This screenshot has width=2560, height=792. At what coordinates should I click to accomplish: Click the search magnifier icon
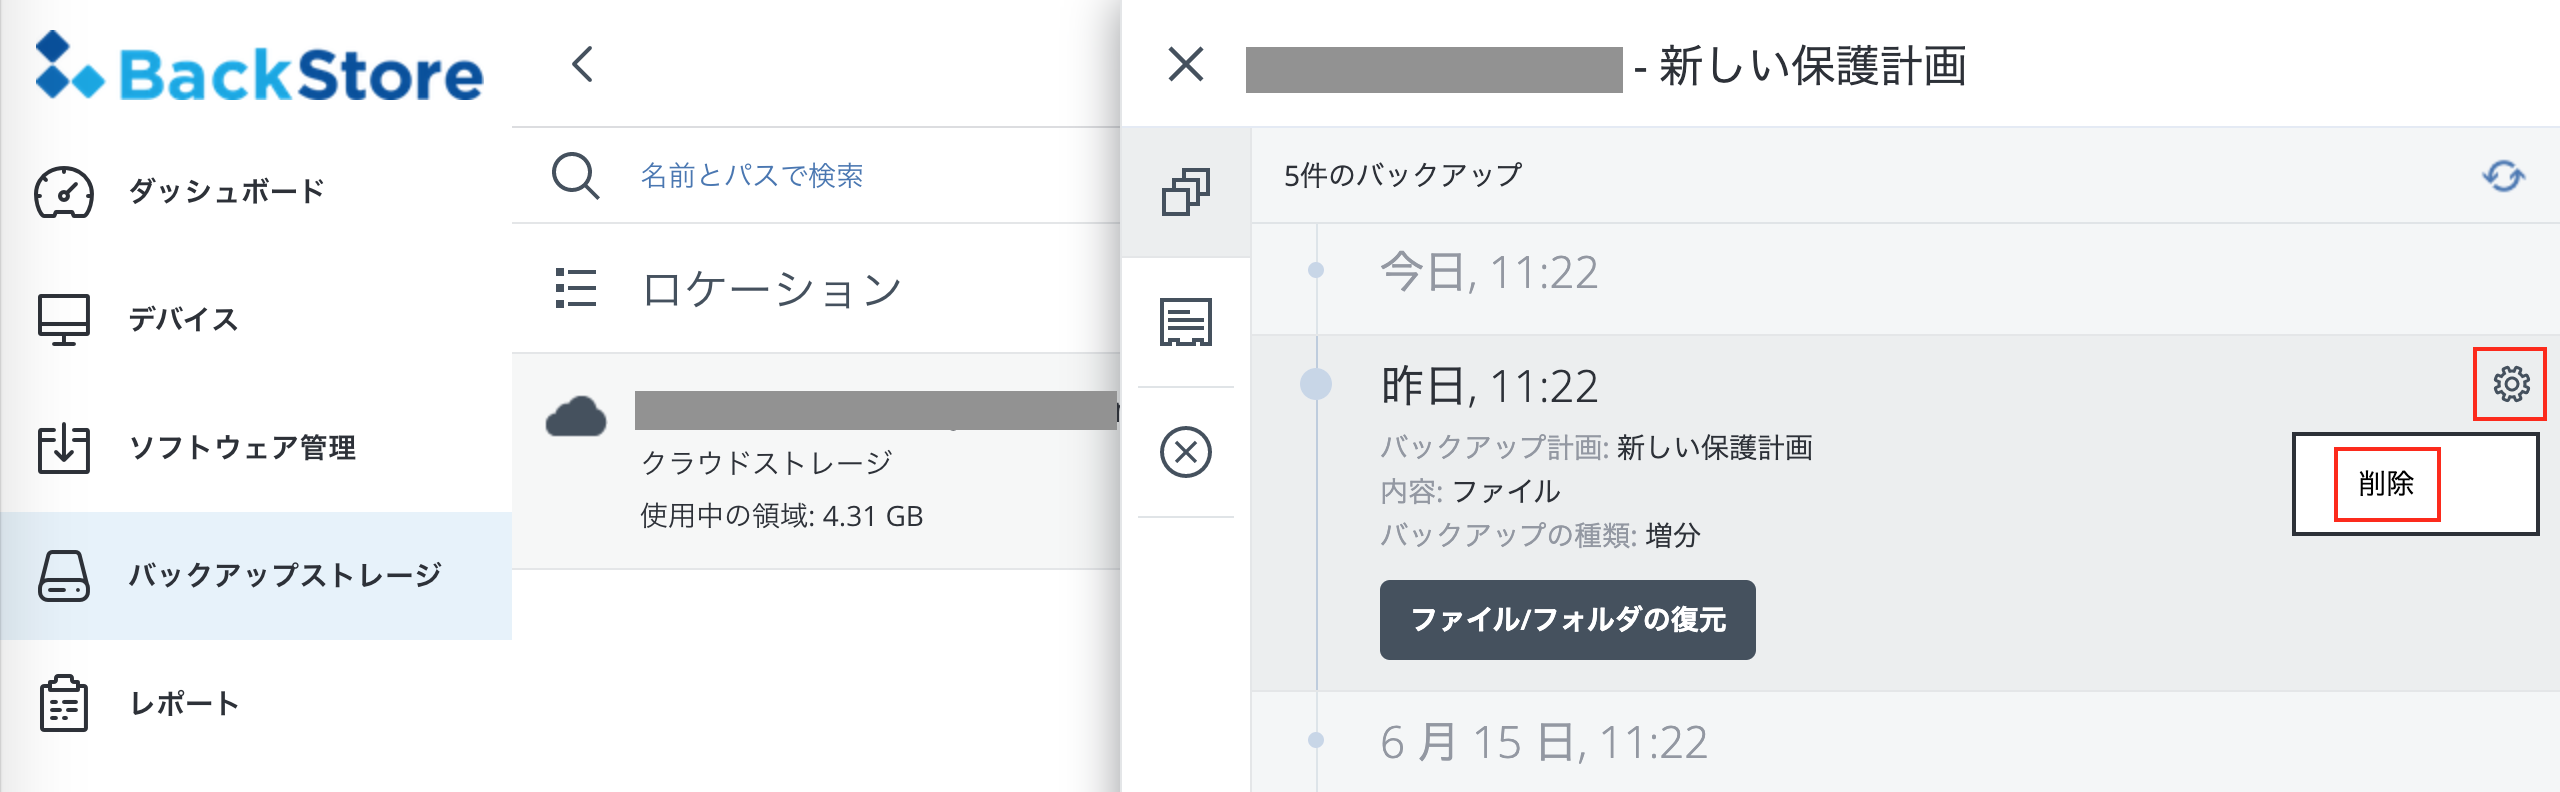575,176
